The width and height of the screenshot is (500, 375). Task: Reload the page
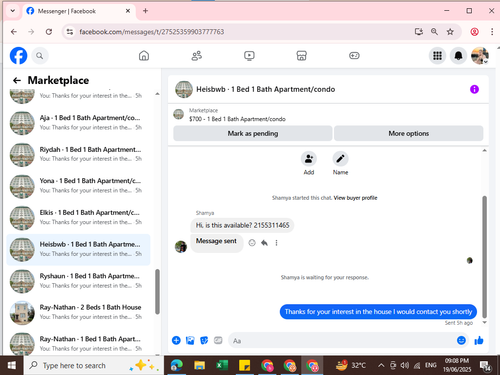click(x=49, y=32)
